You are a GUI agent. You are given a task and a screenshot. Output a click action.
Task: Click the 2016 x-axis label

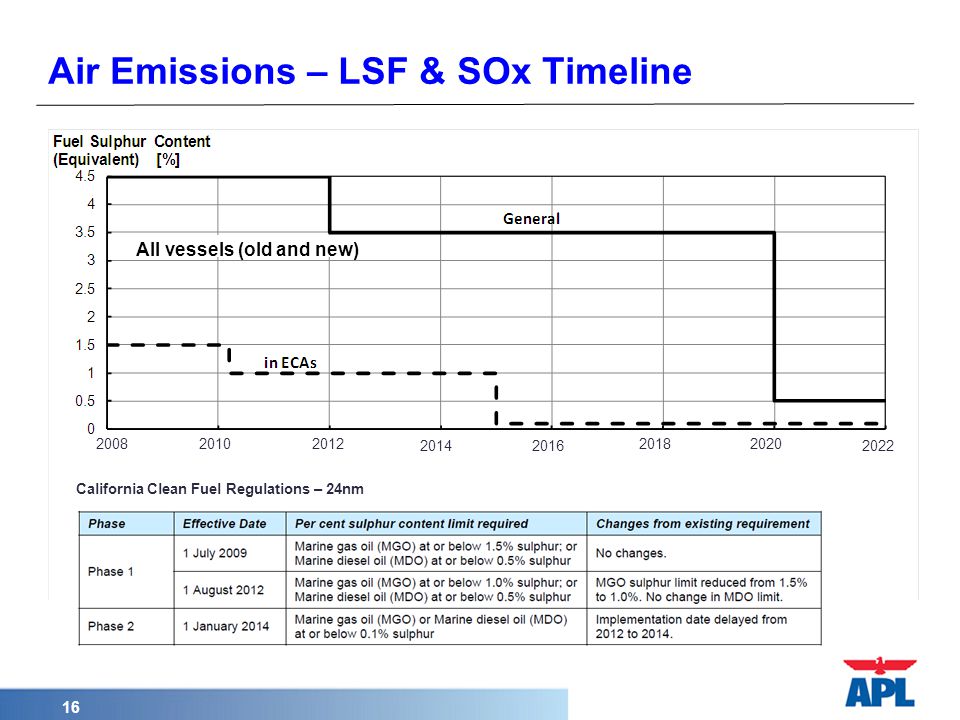[547, 446]
